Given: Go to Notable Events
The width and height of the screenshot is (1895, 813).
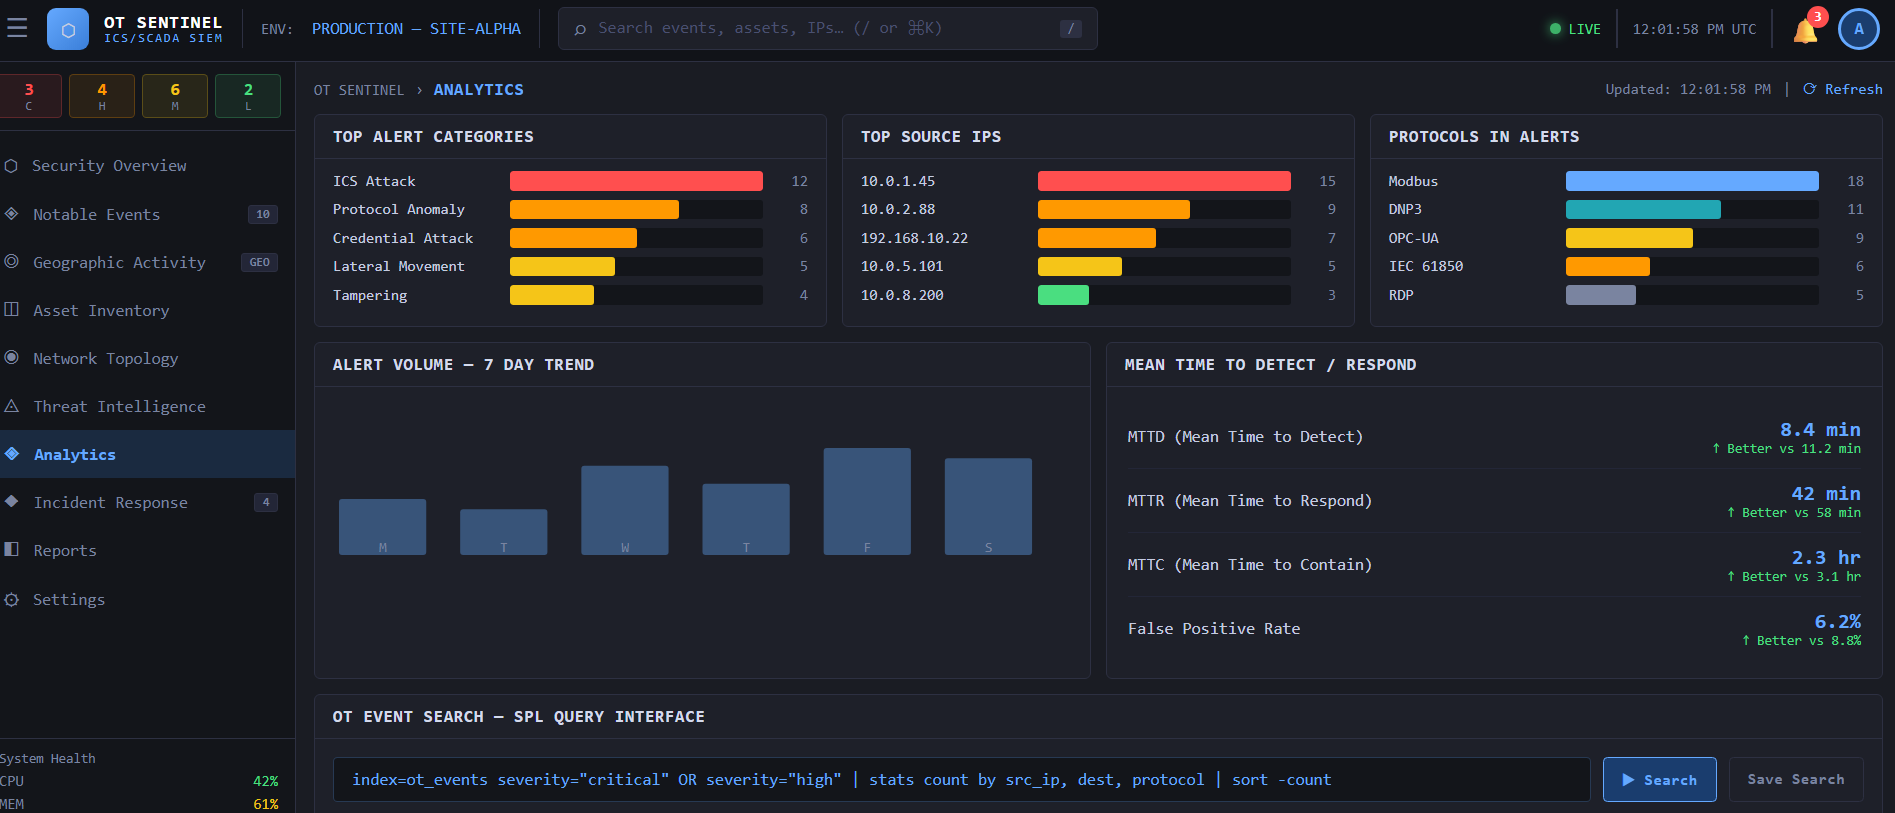Looking at the screenshot, I should click(x=147, y=214).
